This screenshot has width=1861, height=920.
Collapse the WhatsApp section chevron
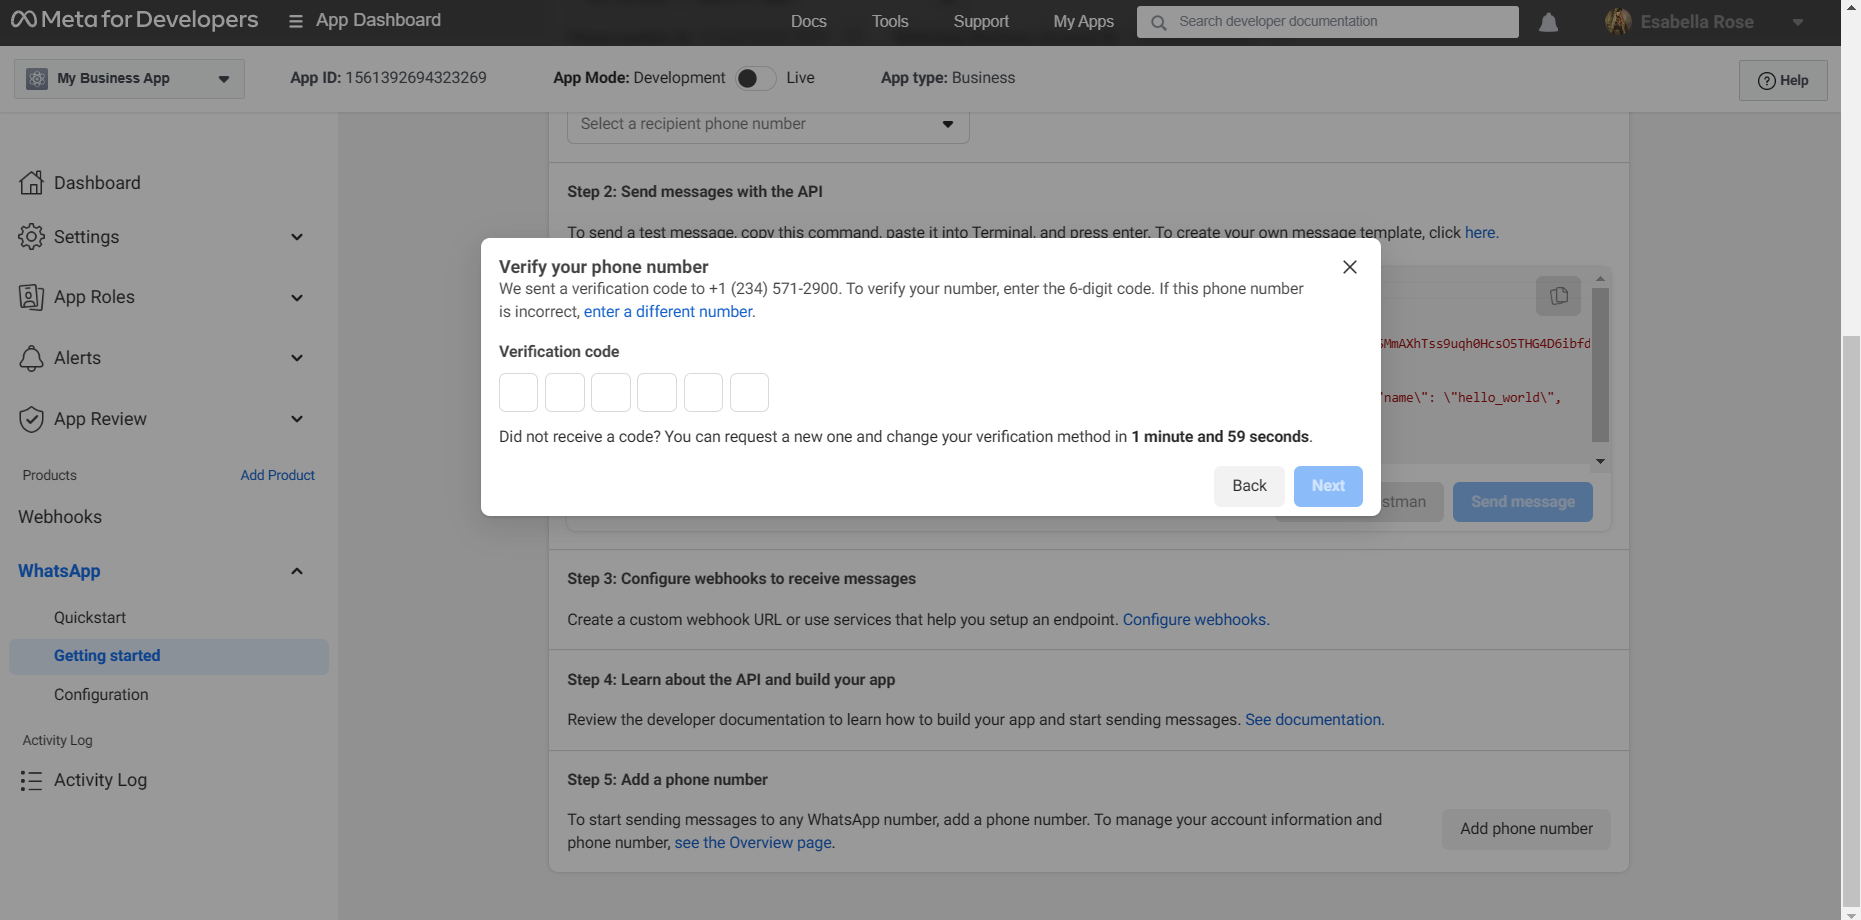297,571
